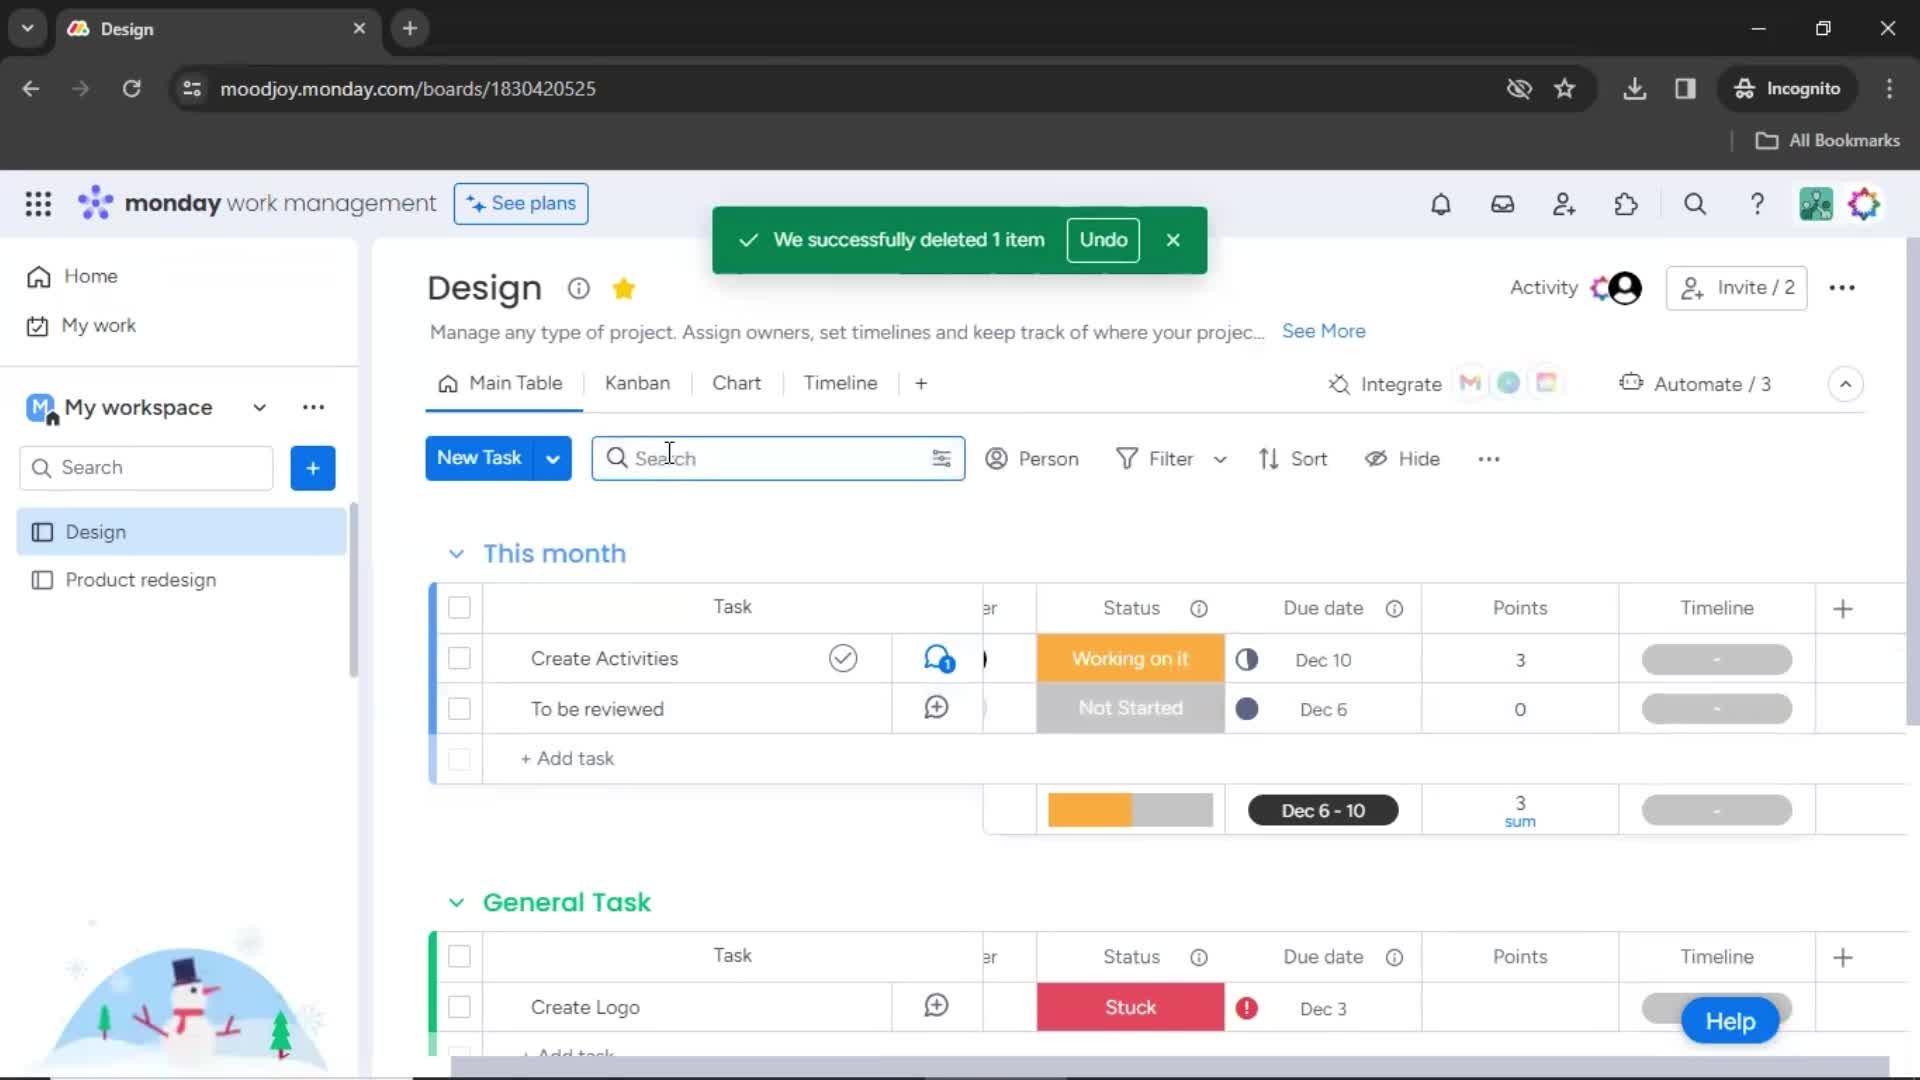Screen dimensions: 1920x1080
Task: Check the checkbox for To be reviewed task
Action: pyautogui.click(x=459, y=708)
